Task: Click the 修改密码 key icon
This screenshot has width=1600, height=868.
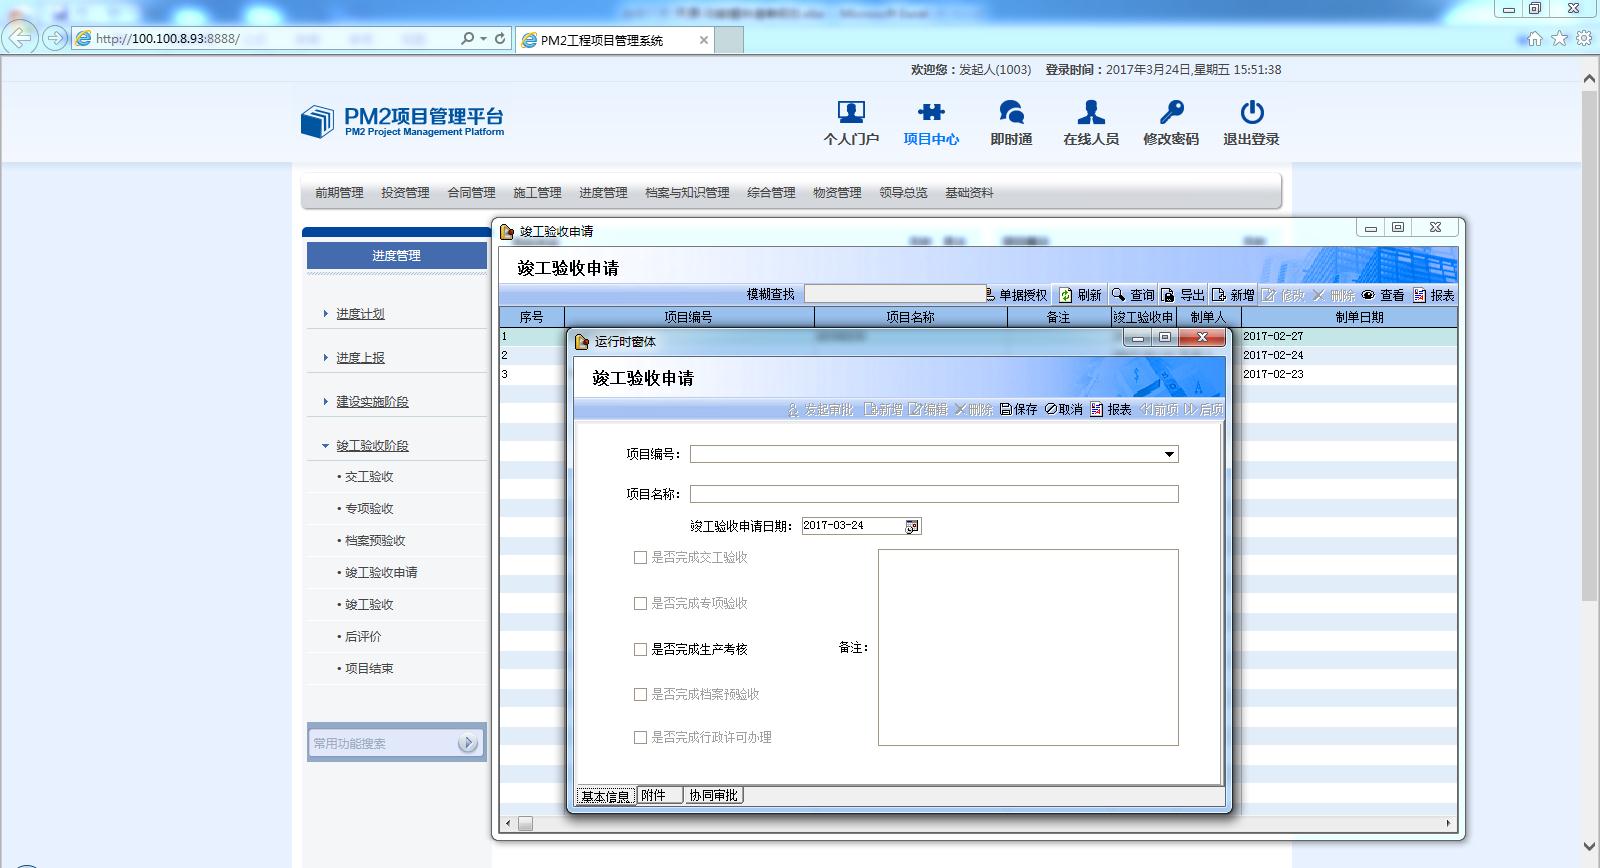Action: [x=1171, y=112]
